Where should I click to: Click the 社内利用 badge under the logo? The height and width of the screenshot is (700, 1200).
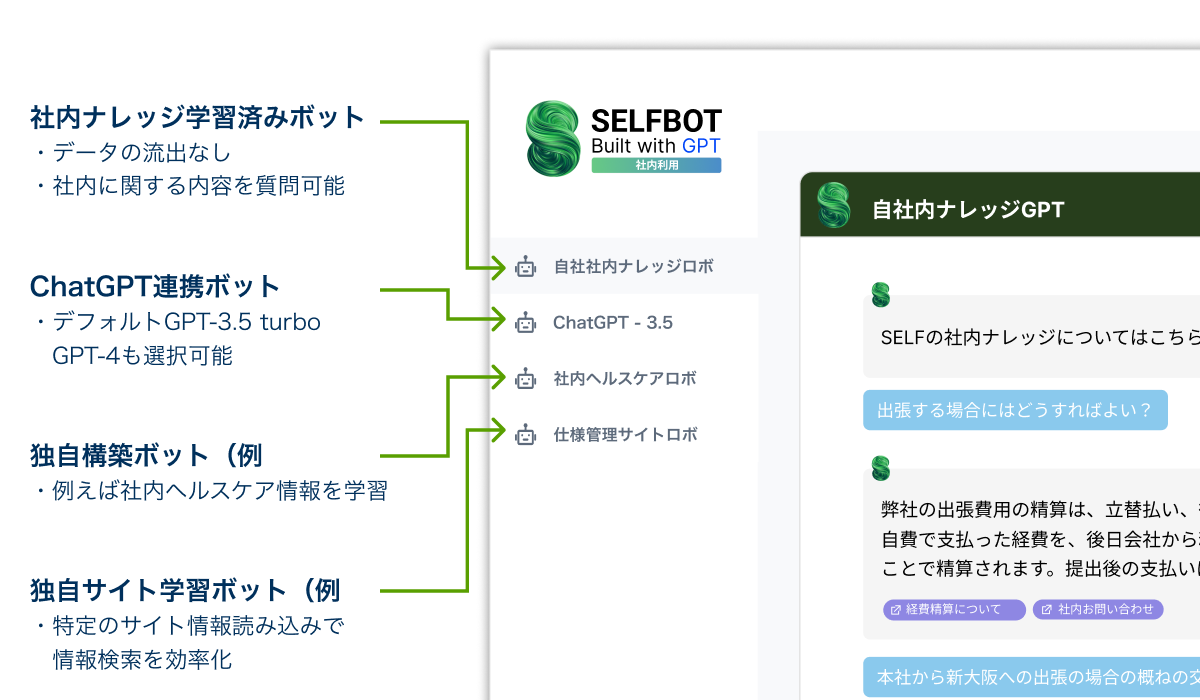657,166
